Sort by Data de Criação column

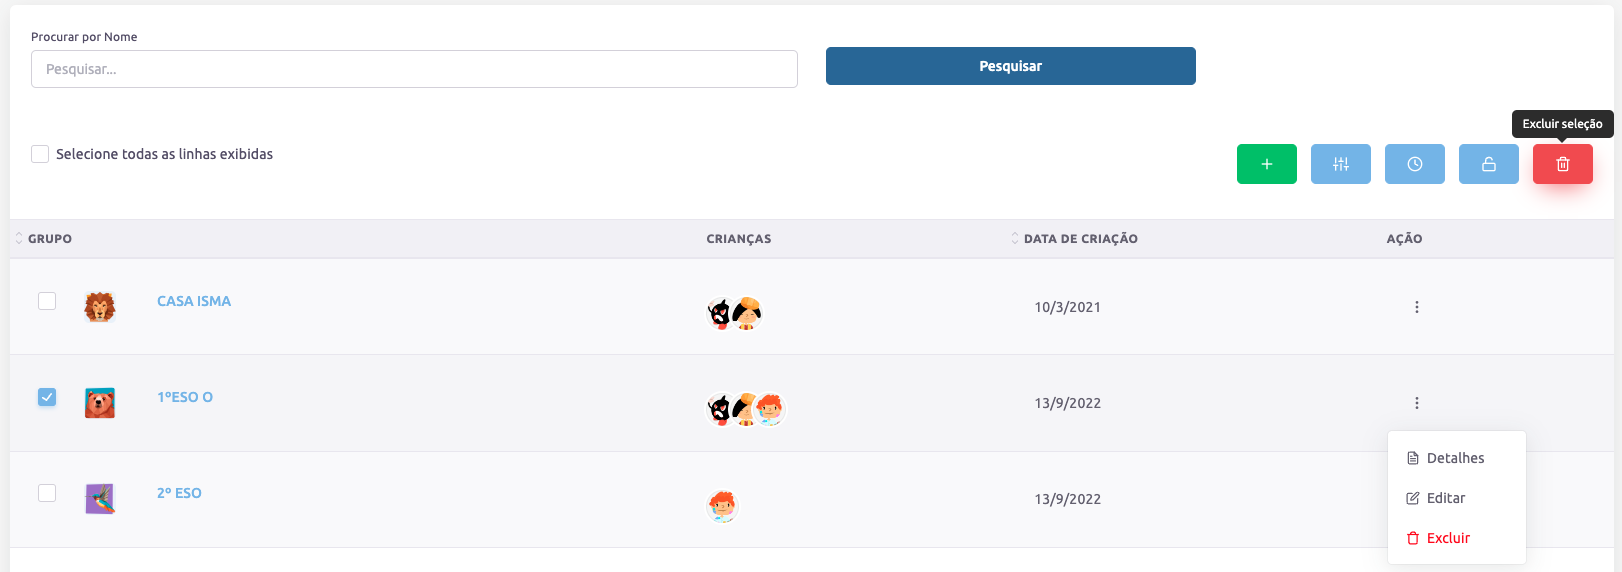[1079, 239]
